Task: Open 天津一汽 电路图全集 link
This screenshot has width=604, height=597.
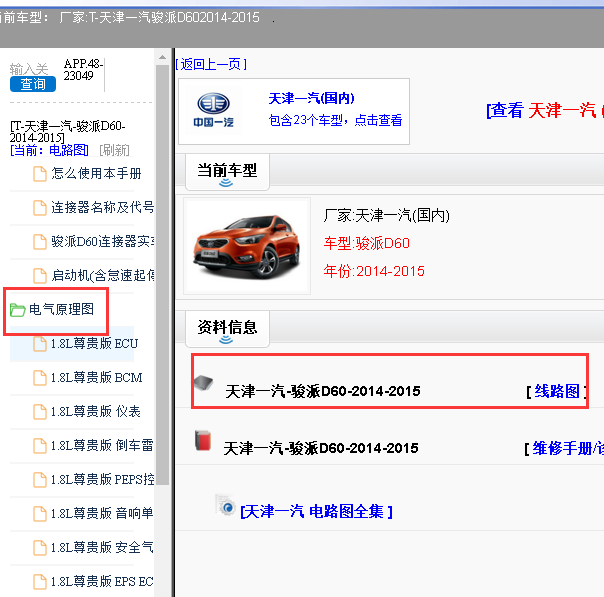Action: [x=316, y=511]
